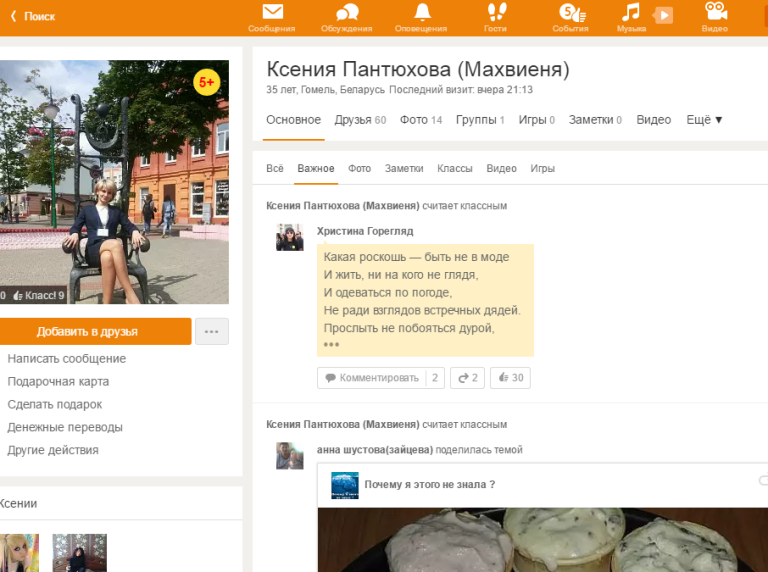This screenshot has height=572, width=768.
Task: Open the Музыка note icon
Action: coord(631,12)
